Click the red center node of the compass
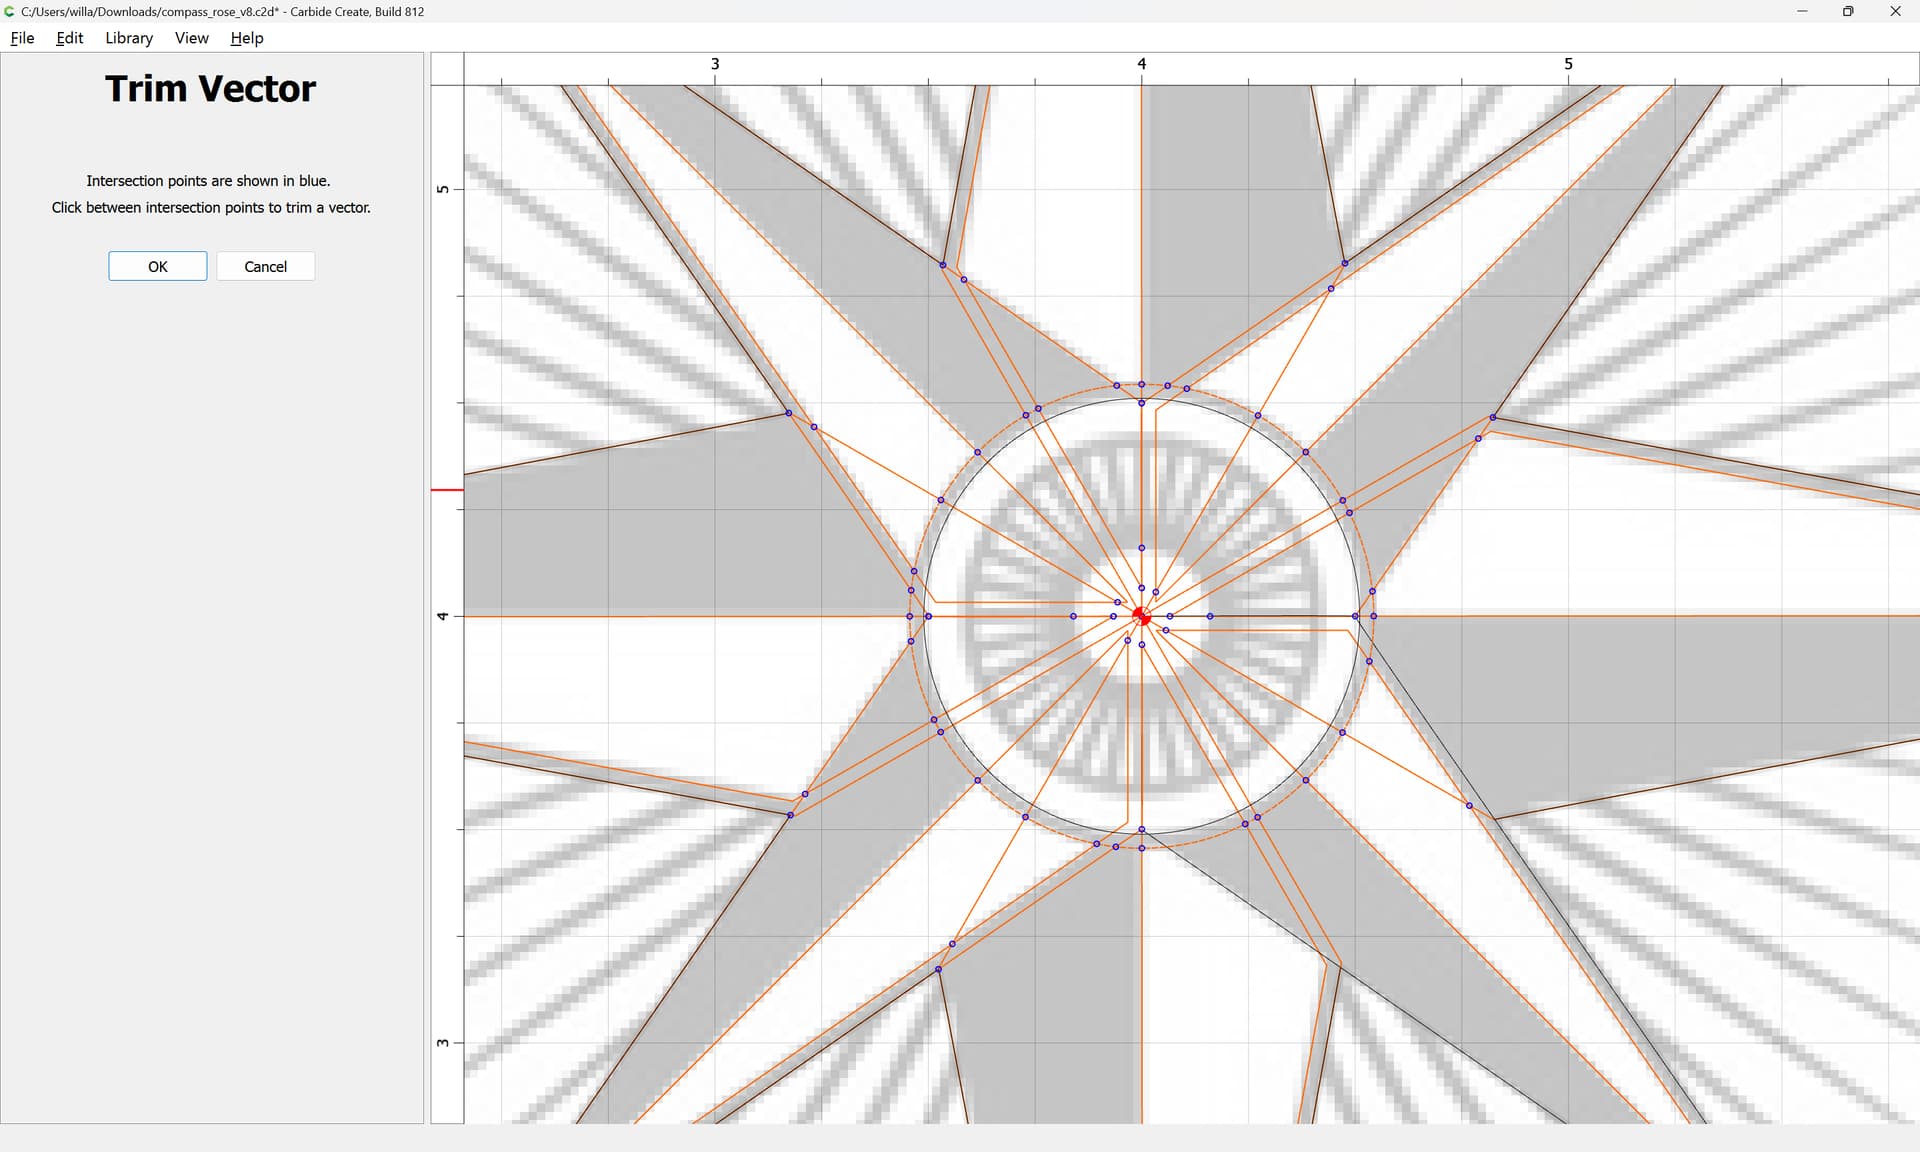1920x1152 pixels. point(1142,617)
